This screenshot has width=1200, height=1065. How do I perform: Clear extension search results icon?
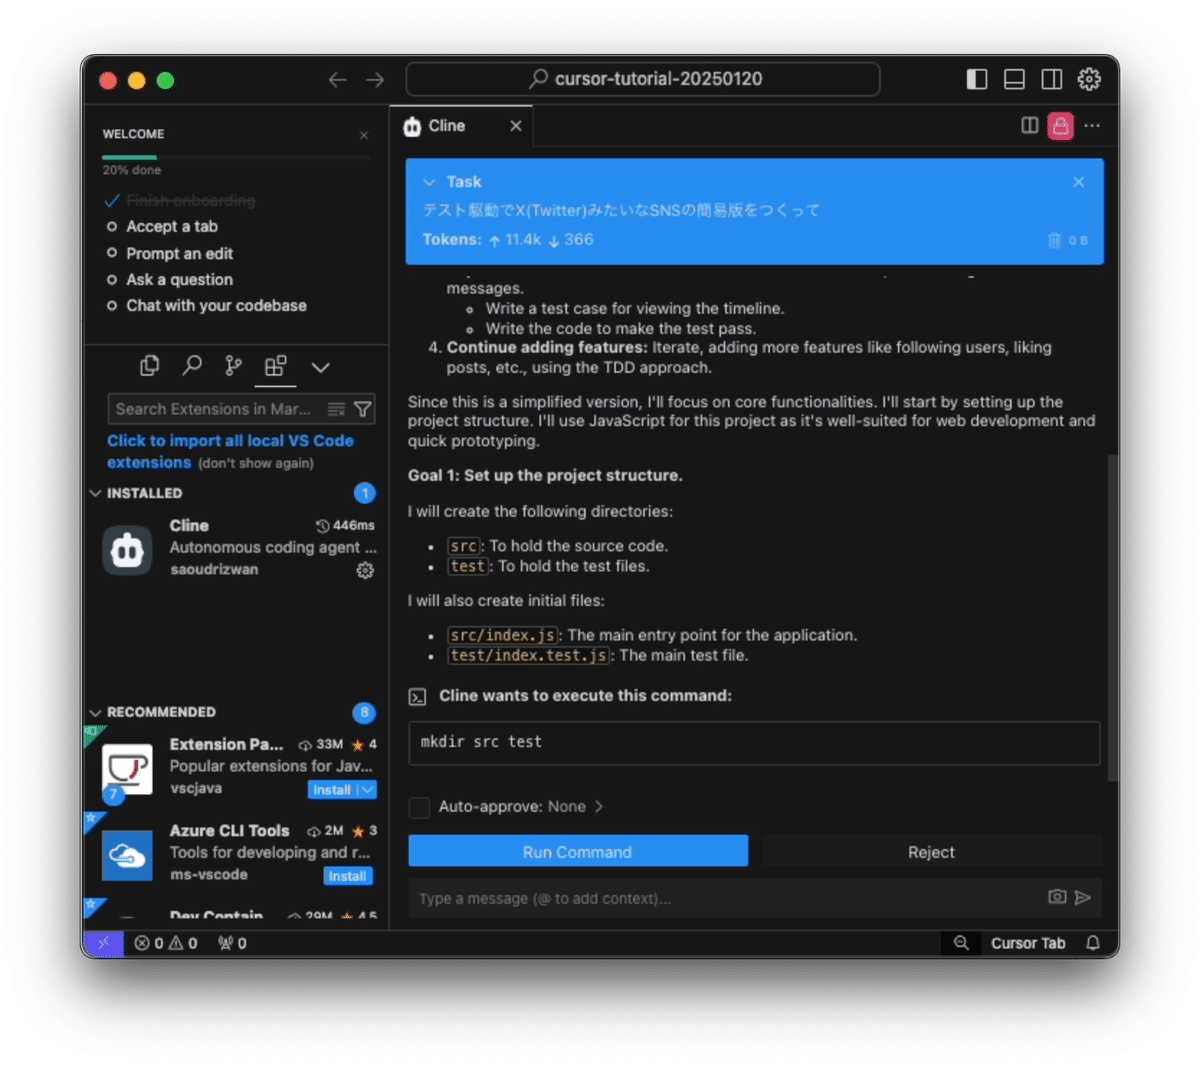click(x=337, y=409)
